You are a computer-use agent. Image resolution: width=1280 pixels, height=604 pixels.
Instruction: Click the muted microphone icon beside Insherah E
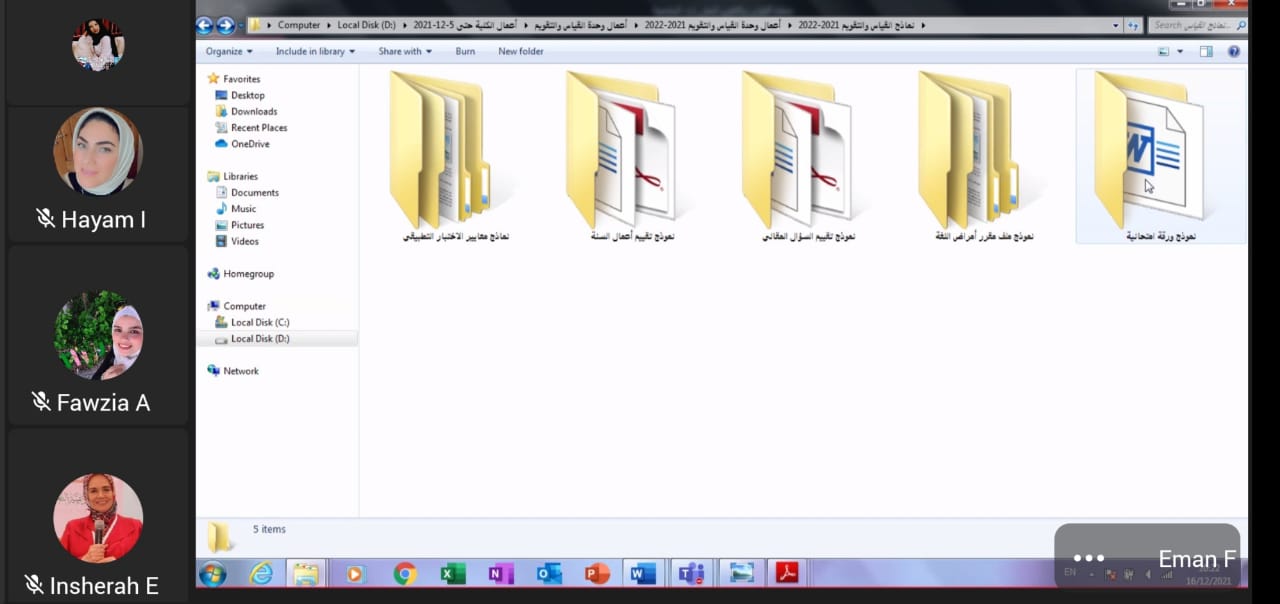coord(34,585)
